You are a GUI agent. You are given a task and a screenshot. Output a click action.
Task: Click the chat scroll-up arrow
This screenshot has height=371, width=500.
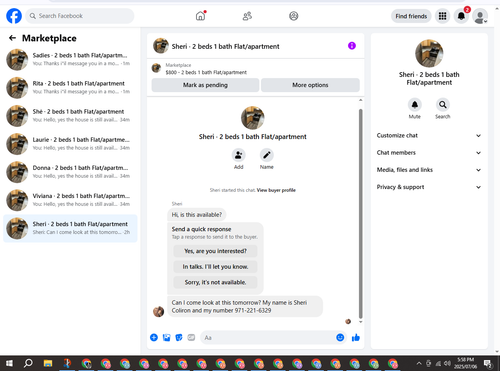pos(360,100)
